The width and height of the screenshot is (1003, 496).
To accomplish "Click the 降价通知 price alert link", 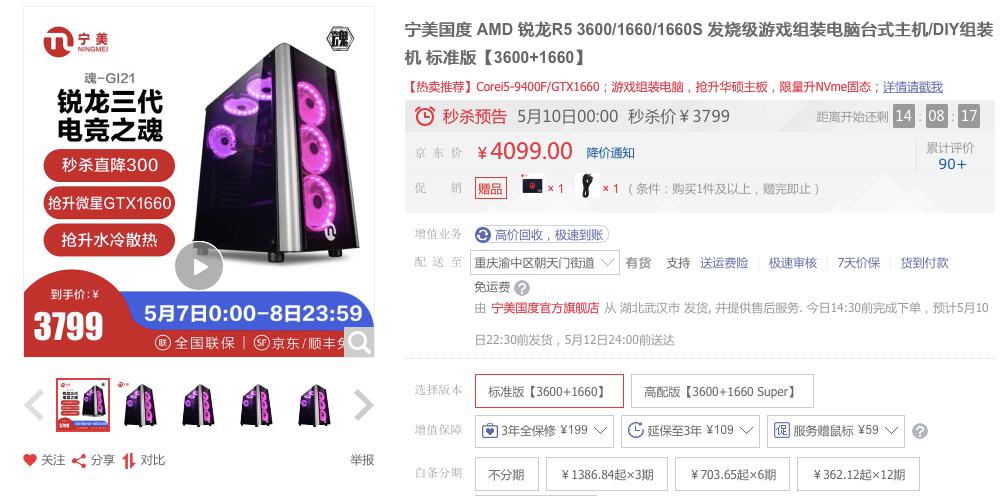I will pyautogui.click(x=610, y=153).
